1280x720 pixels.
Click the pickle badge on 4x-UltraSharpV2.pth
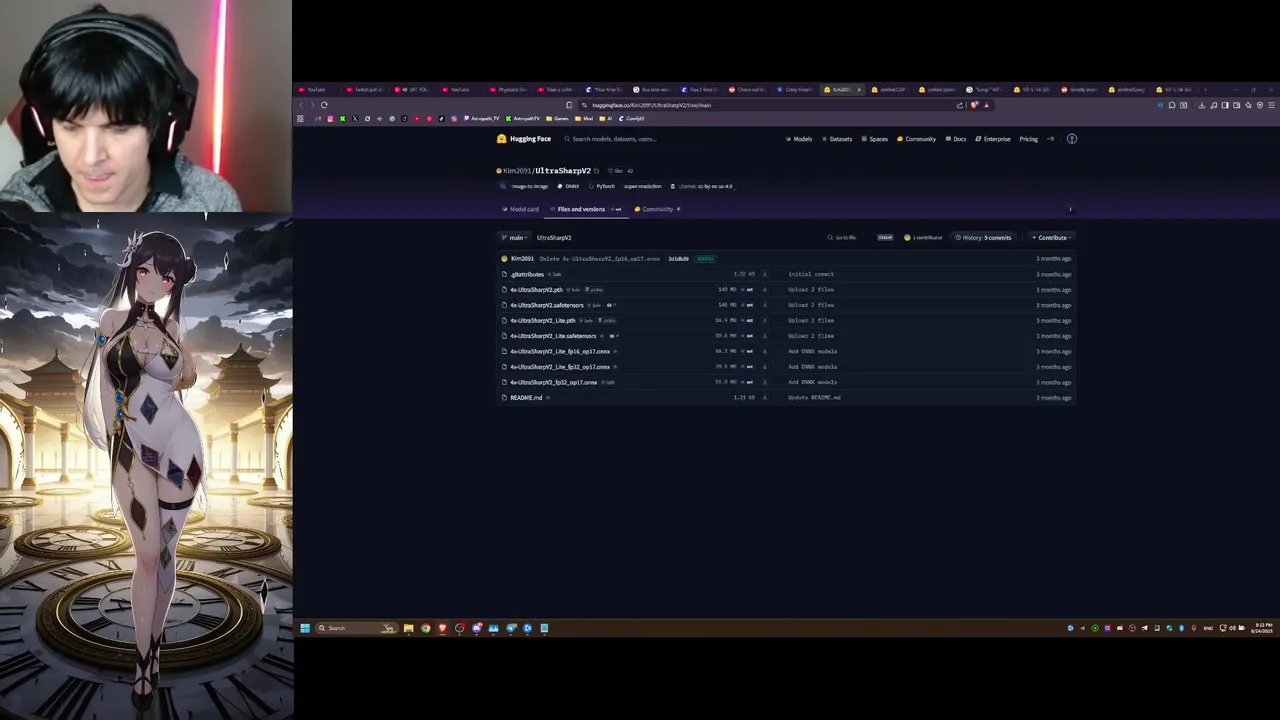tap(594, 290)
